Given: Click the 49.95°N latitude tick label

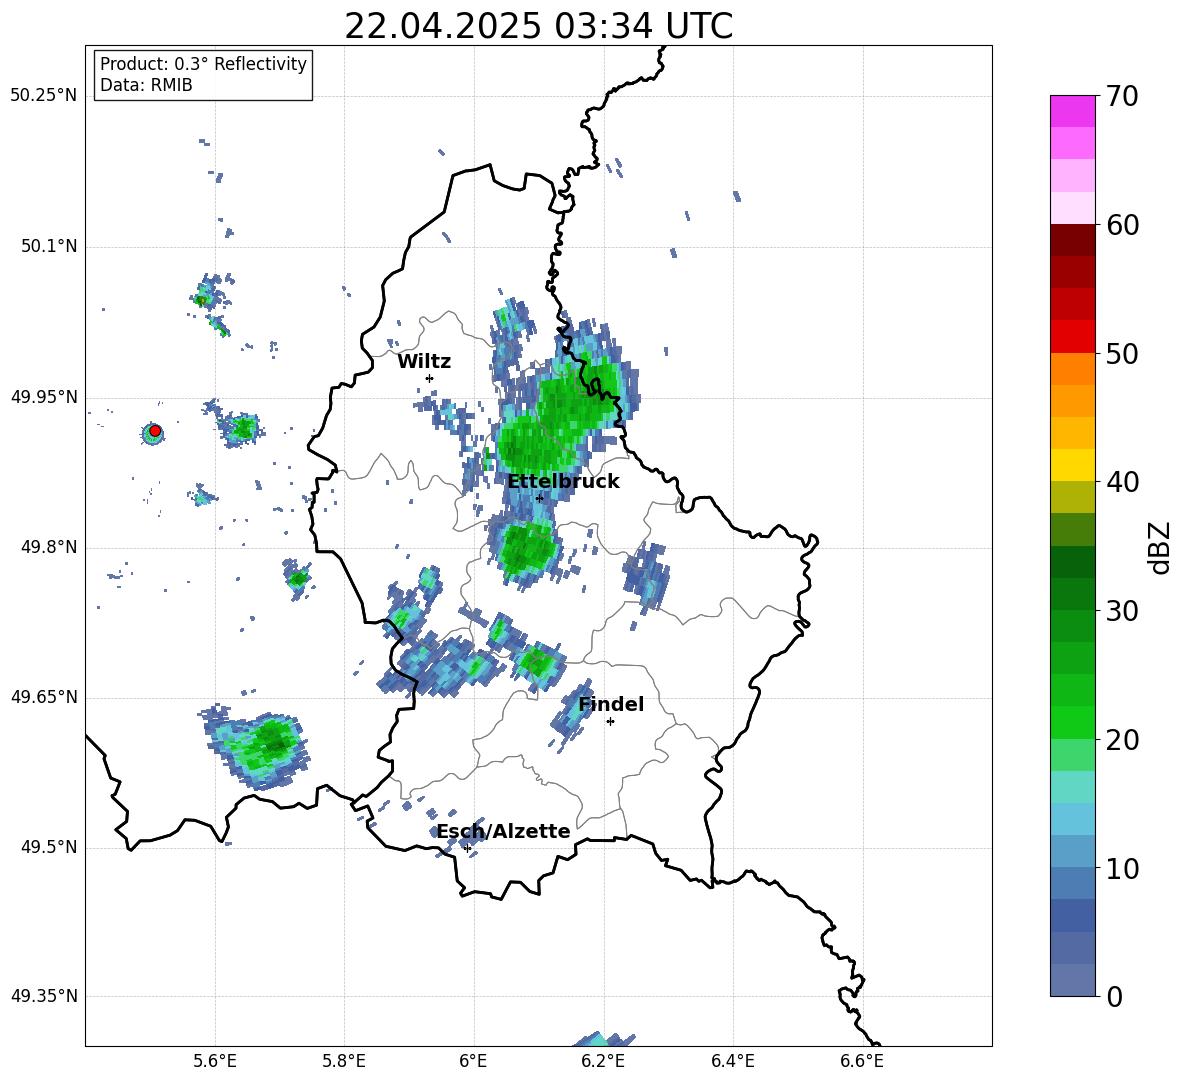Looking at the screenshot, I should 44,397.
